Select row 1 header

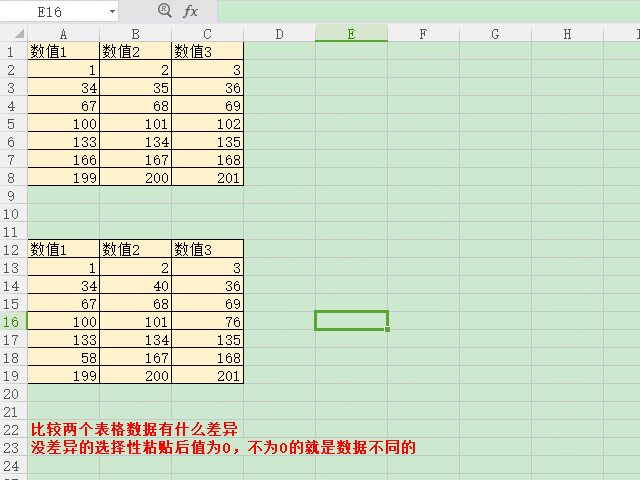pos(11,52)
